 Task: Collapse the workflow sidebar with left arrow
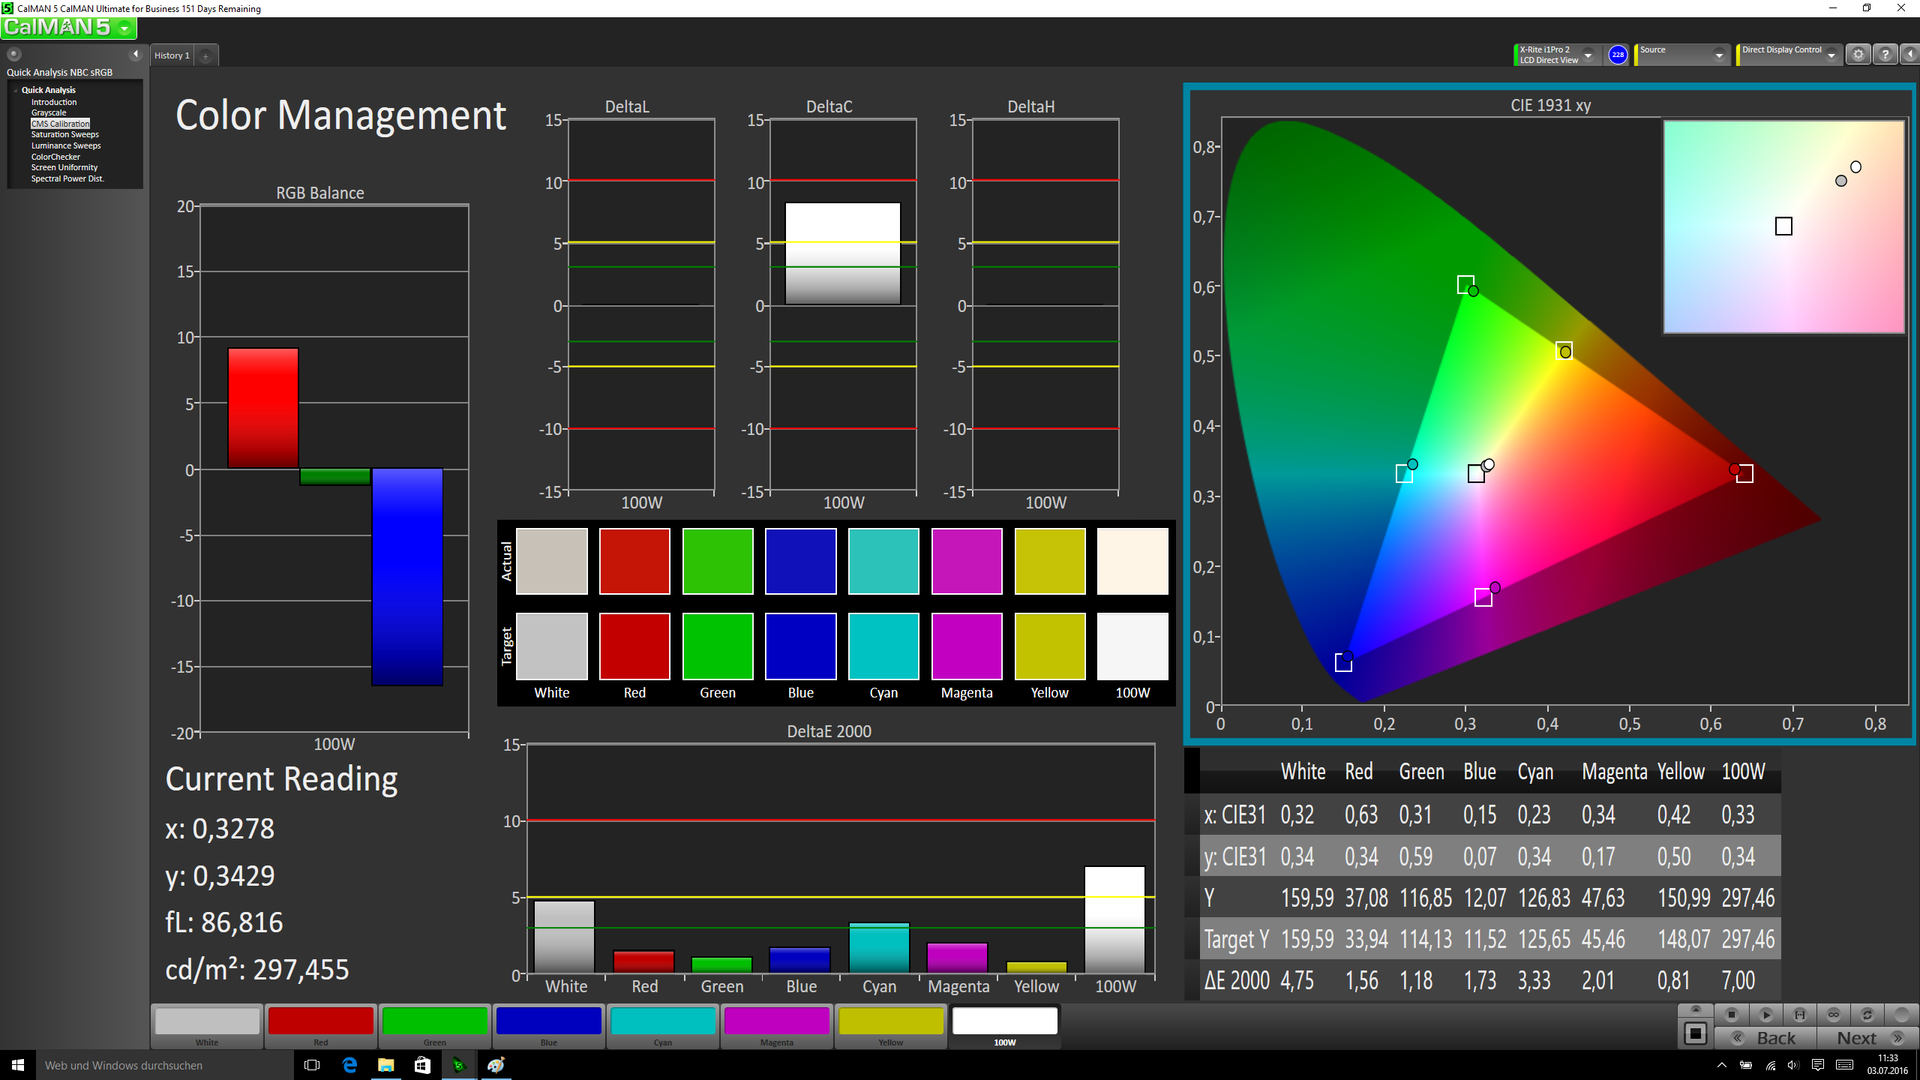pos(136,54)
